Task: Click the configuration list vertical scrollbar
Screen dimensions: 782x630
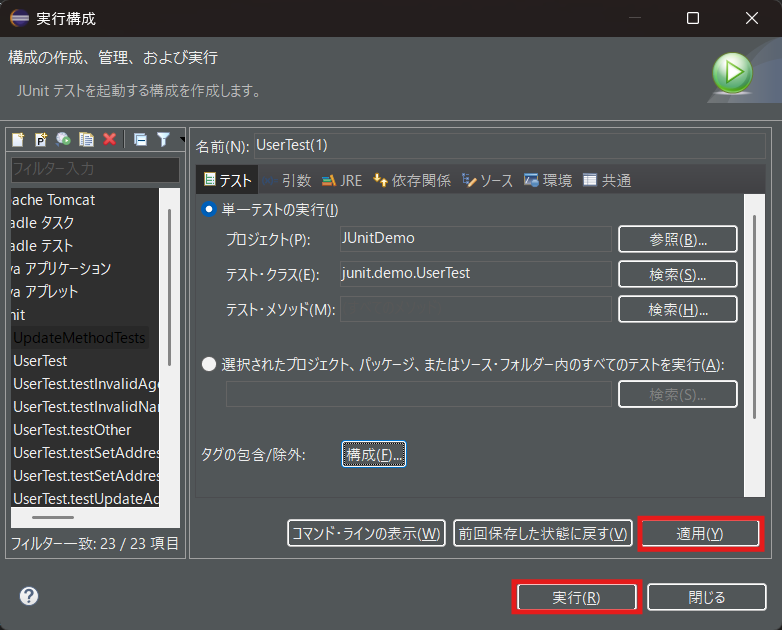Action: (x=170, y=287)
